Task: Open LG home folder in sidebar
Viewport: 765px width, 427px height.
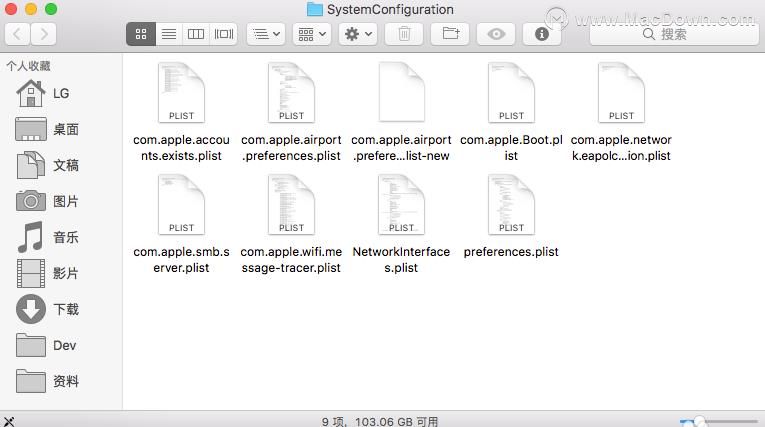Action: pos(43,93)
